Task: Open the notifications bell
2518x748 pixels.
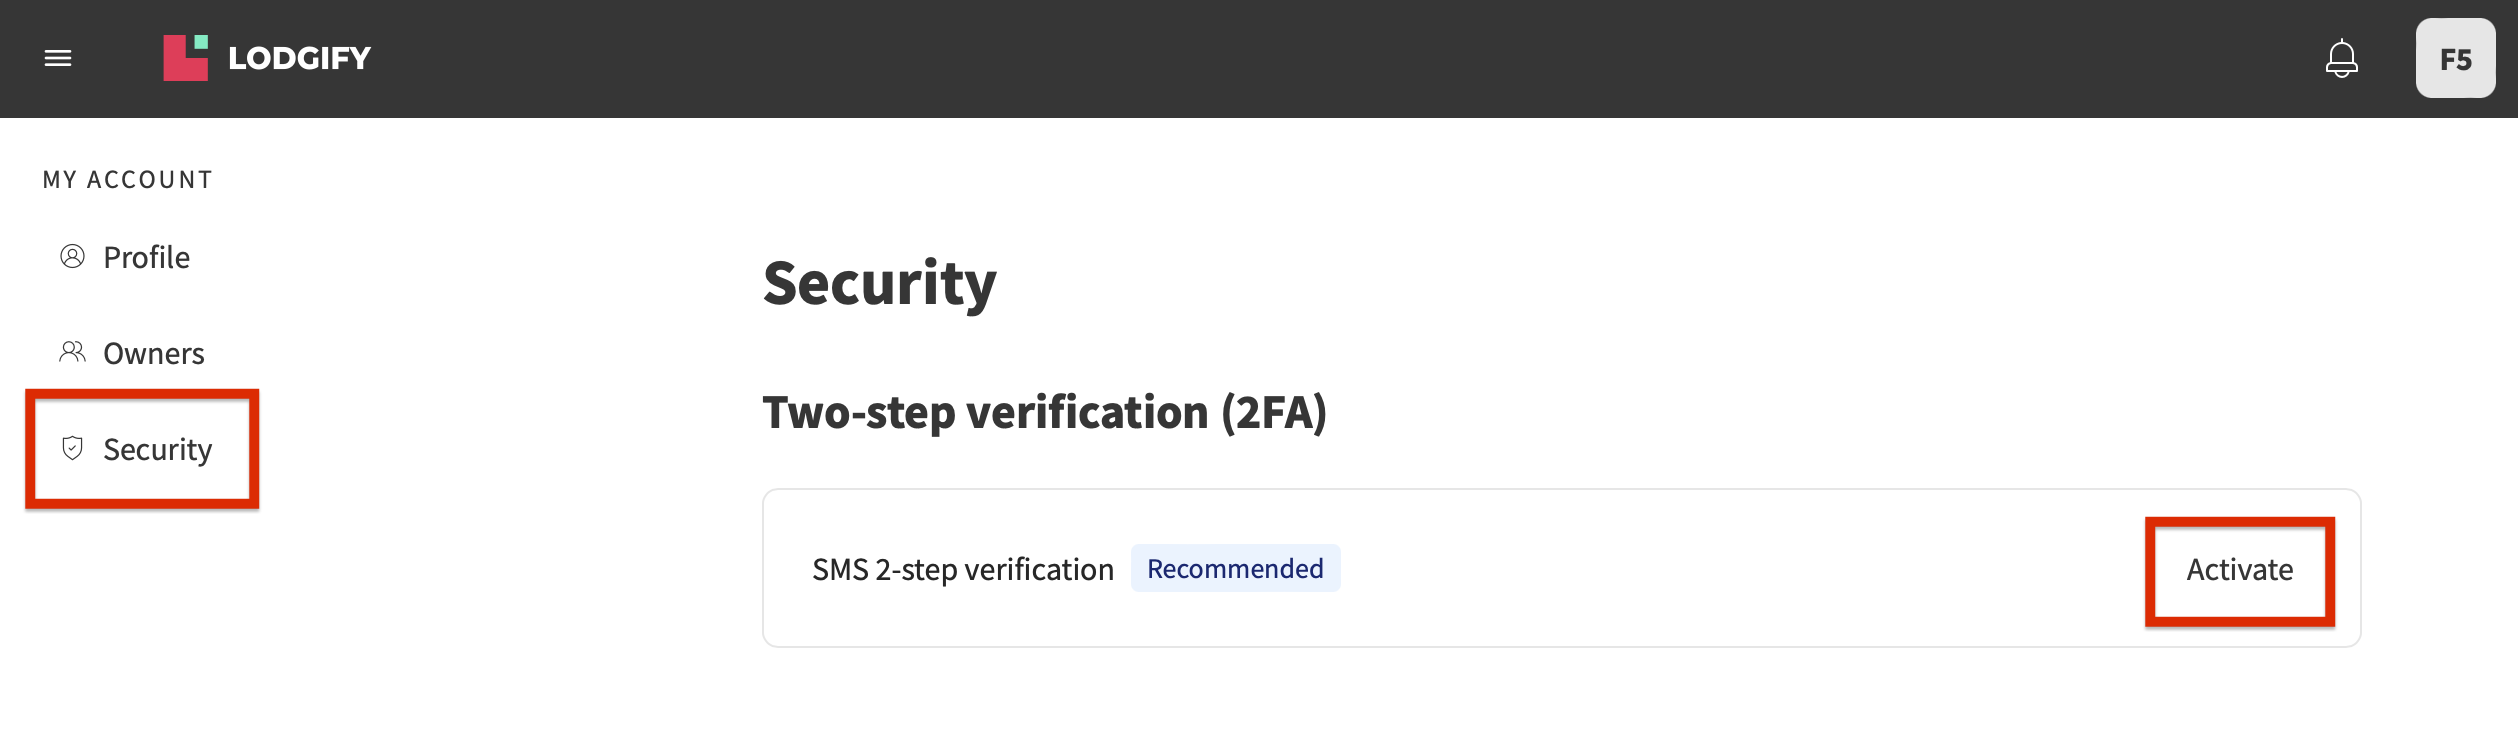Action: coord(2341,58)
